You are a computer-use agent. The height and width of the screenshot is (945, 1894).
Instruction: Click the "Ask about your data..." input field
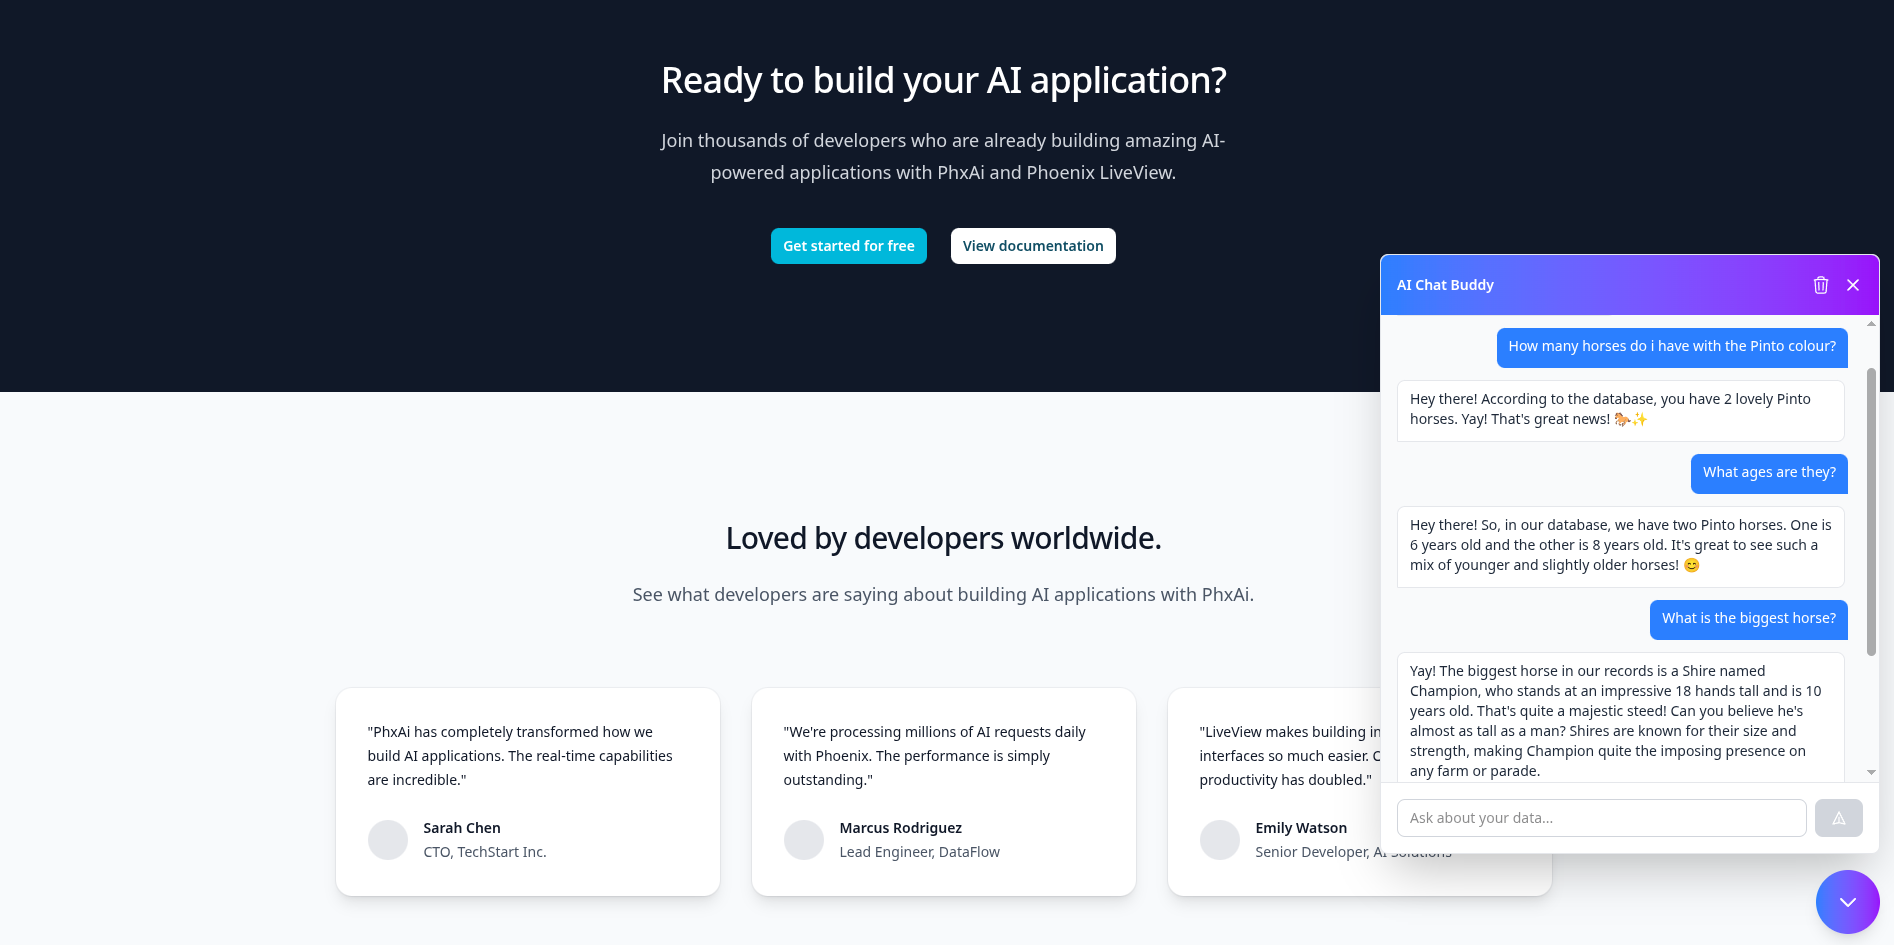[1602, 818]
